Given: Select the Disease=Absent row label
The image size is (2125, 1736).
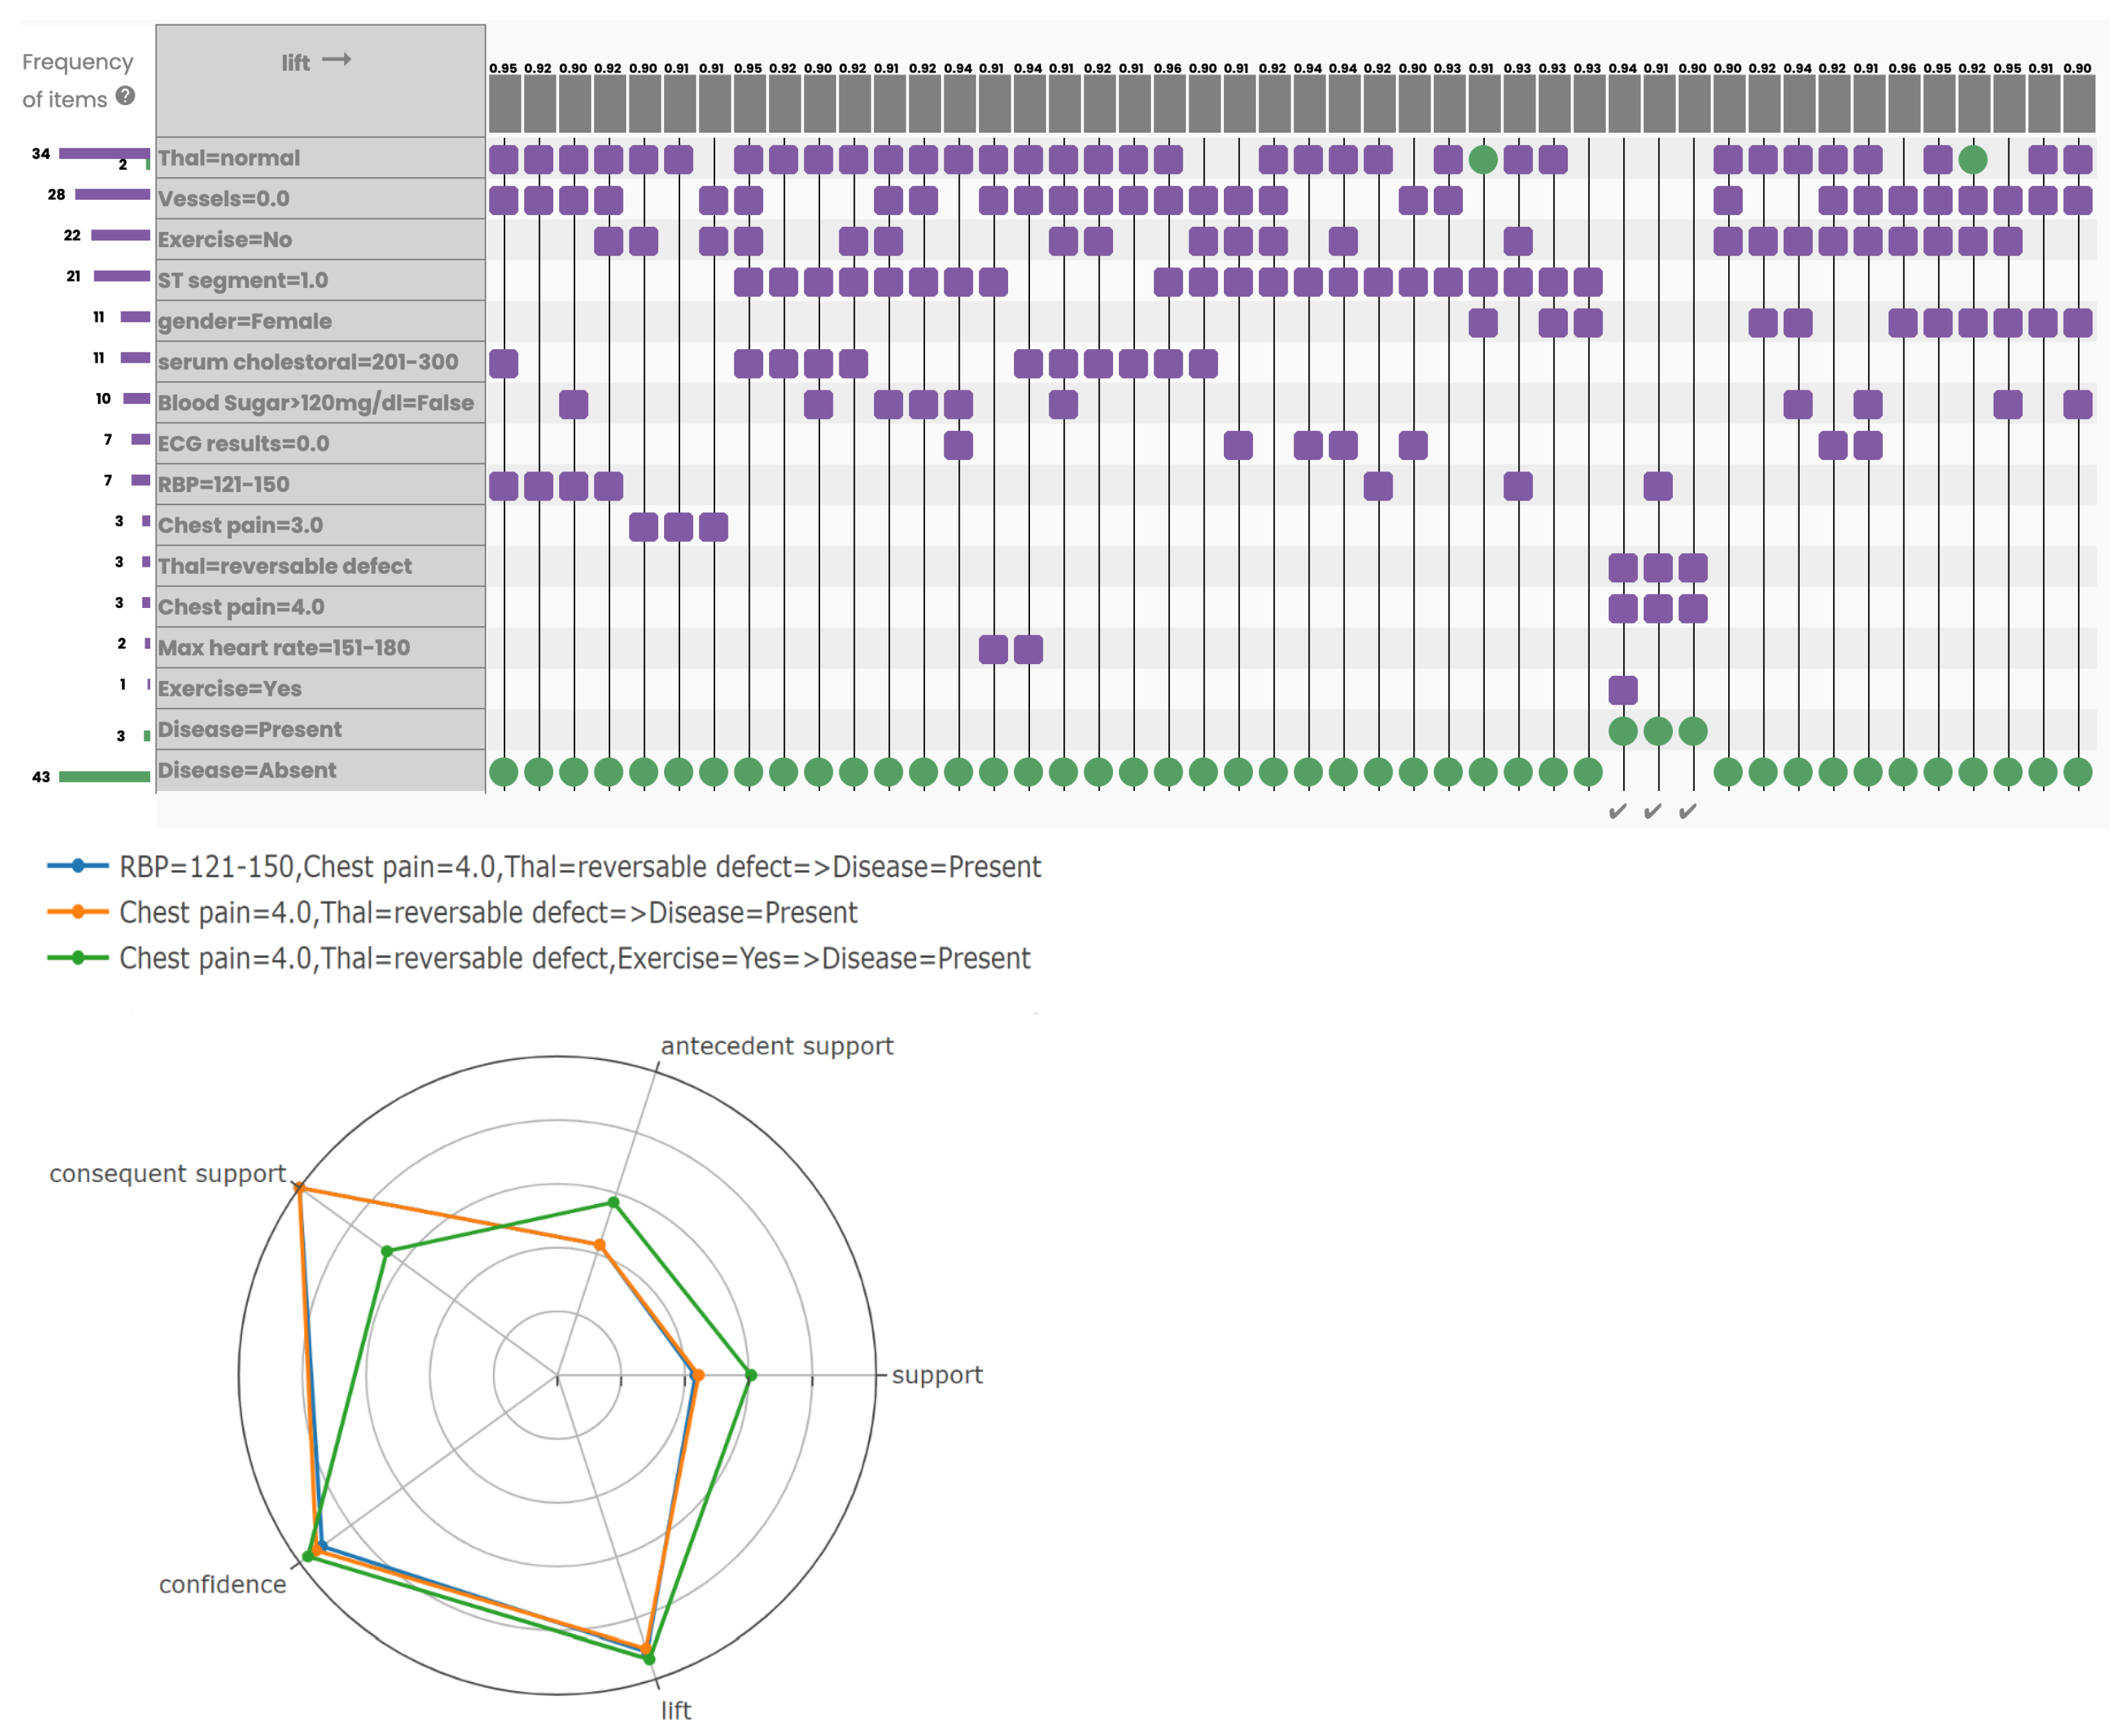Looking at the screenshot, I should (246, 770).
